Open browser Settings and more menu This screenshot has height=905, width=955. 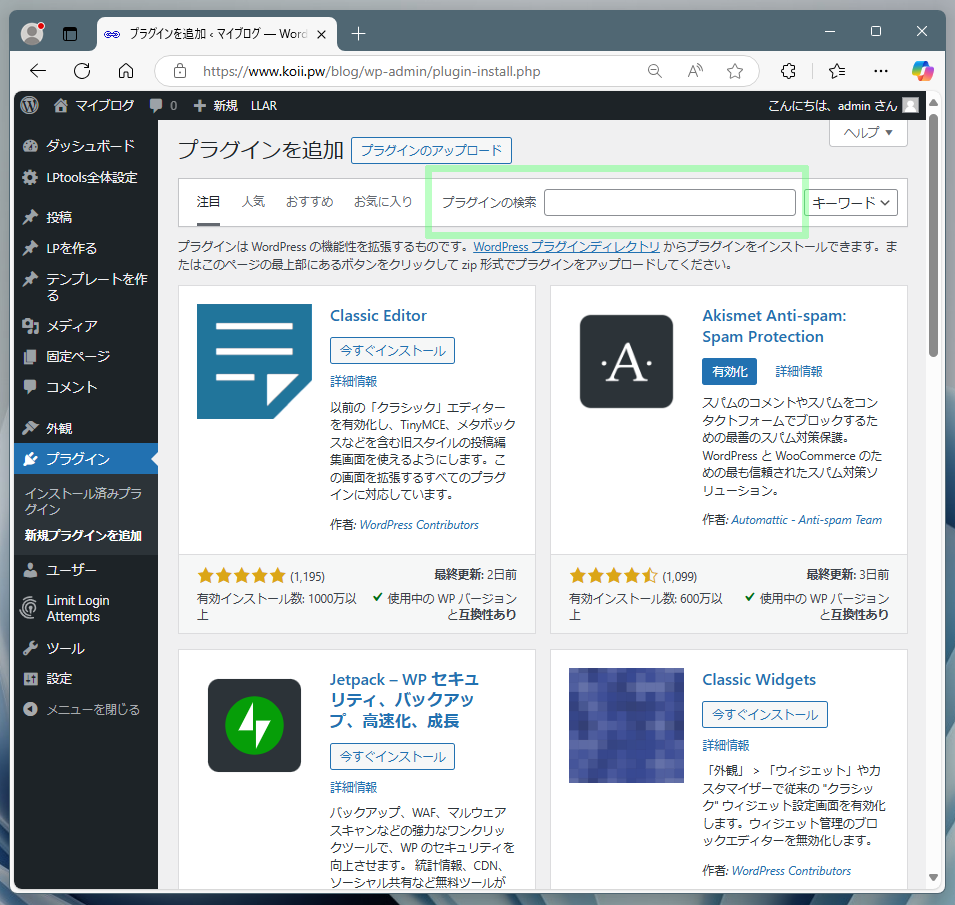(x=881, y=71)
